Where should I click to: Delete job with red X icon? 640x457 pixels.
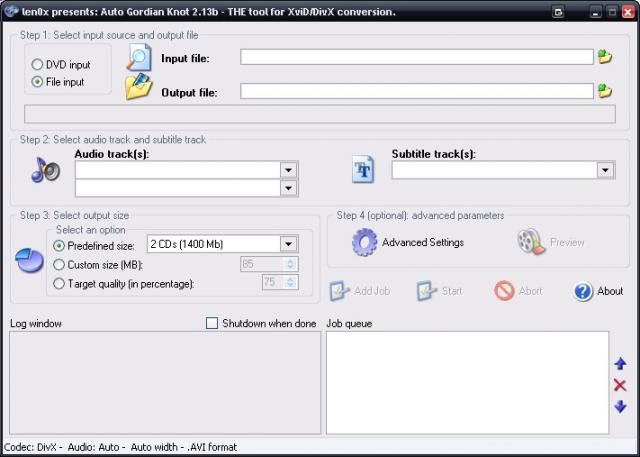tap(620, 385)
